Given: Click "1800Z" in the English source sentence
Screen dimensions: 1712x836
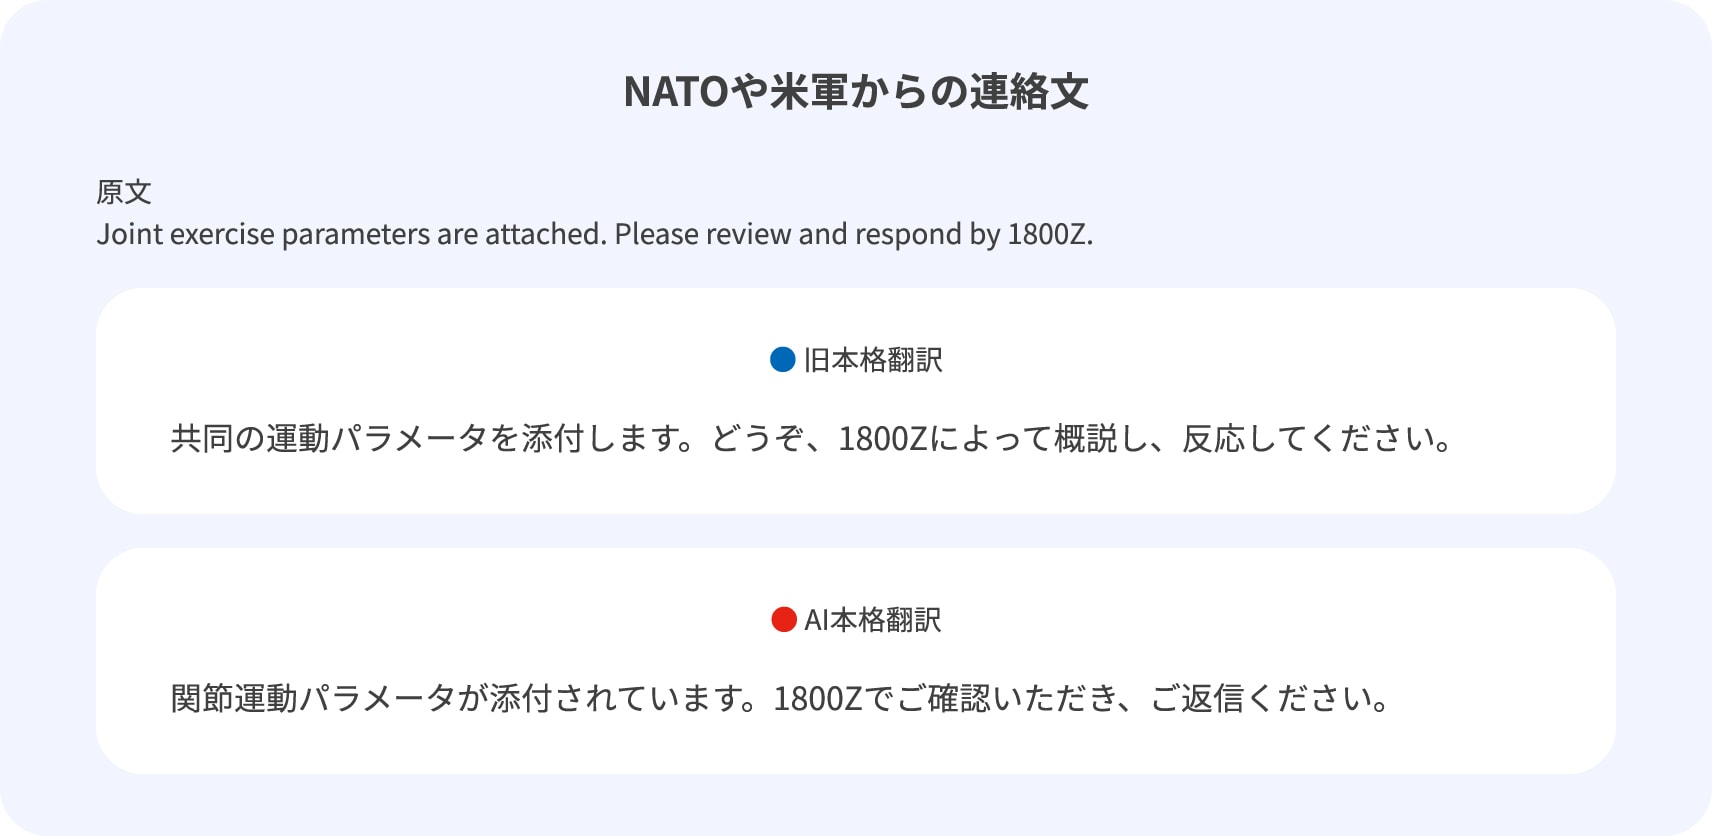Looking at the screenshot, I should 1048,234.
